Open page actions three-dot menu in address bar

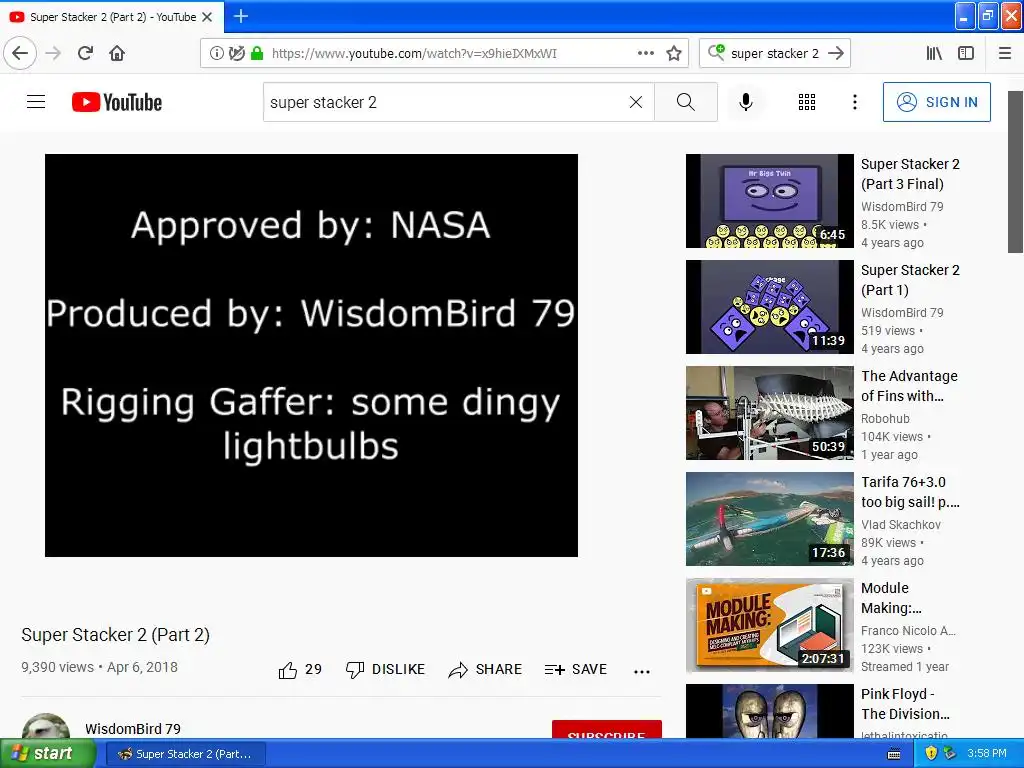pyautogui.click(x=645, y=53)
